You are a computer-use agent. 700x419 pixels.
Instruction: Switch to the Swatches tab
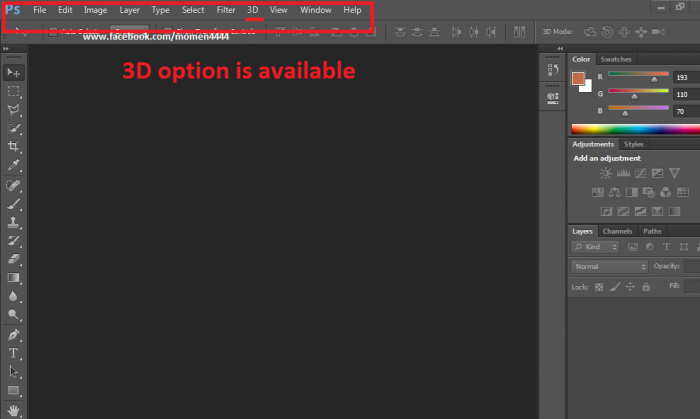point(616,59)
